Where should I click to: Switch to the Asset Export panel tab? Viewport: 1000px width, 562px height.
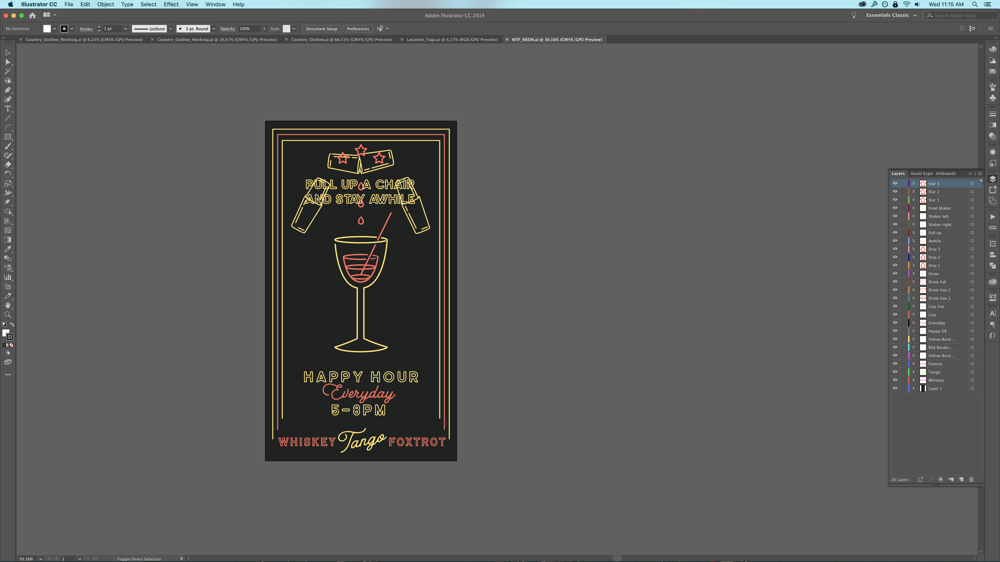point(922,174)
